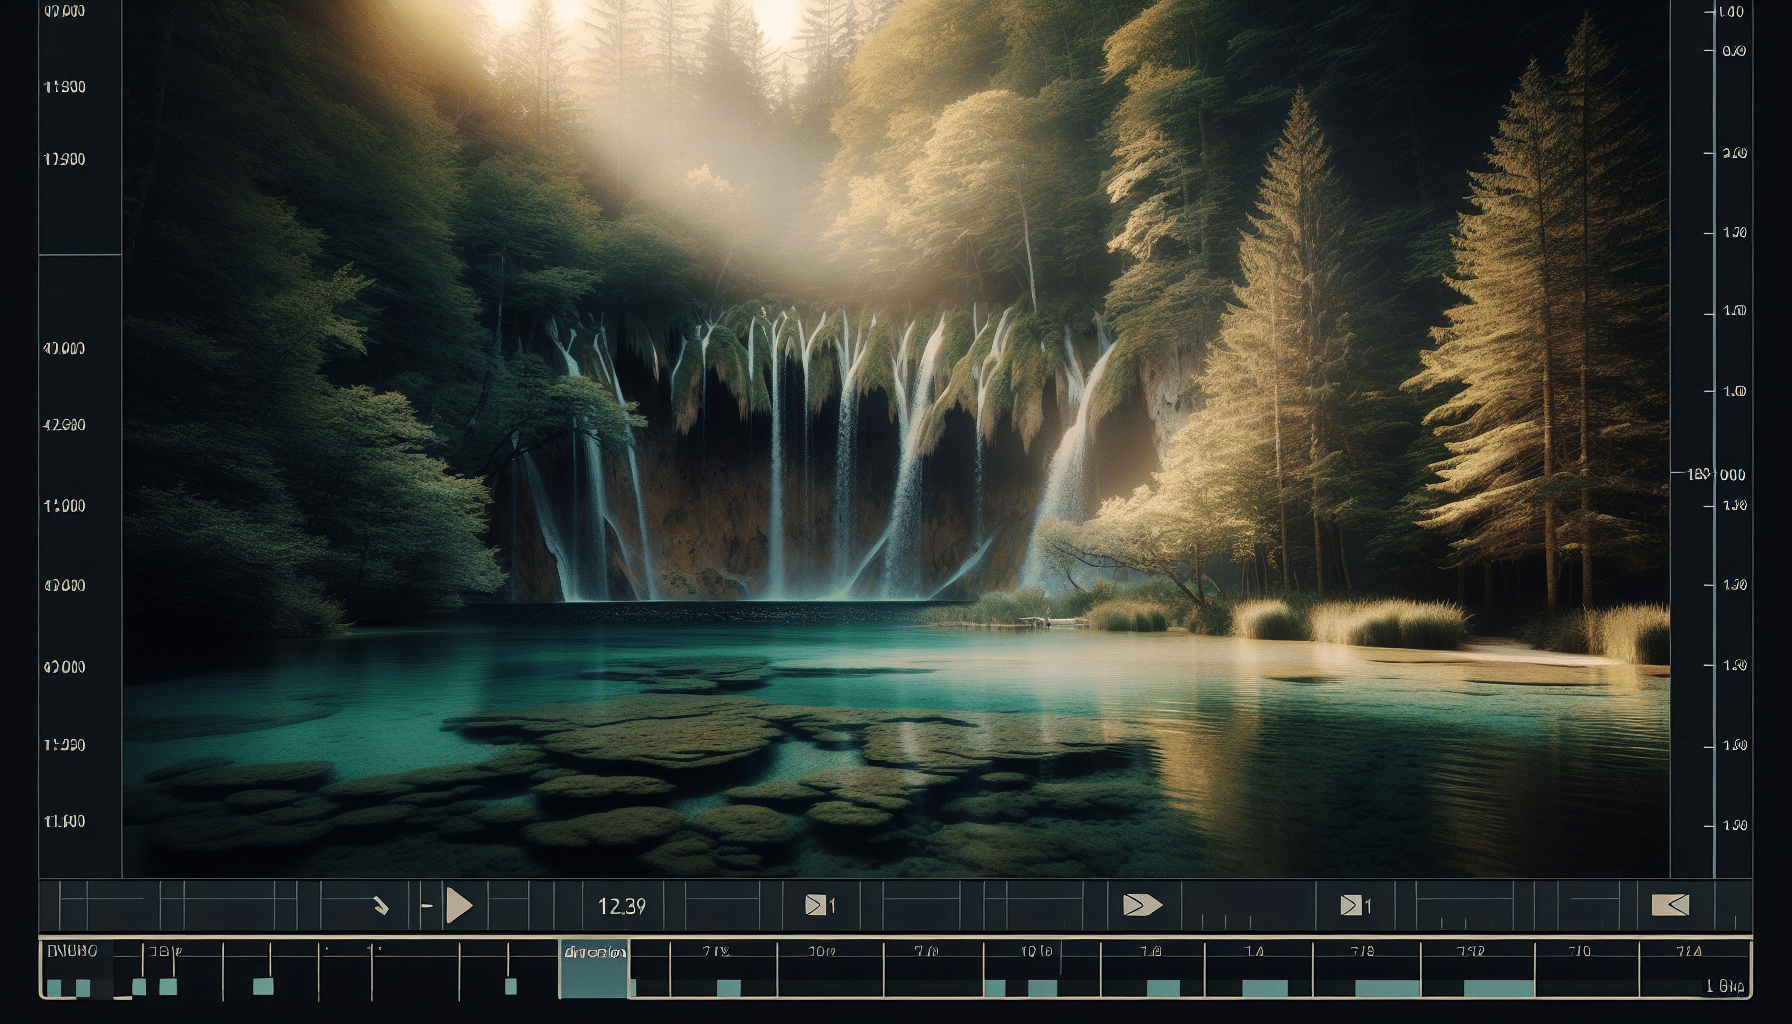
Task: Click the 11900 mark on left ruler
Action: tap(65, 87)
